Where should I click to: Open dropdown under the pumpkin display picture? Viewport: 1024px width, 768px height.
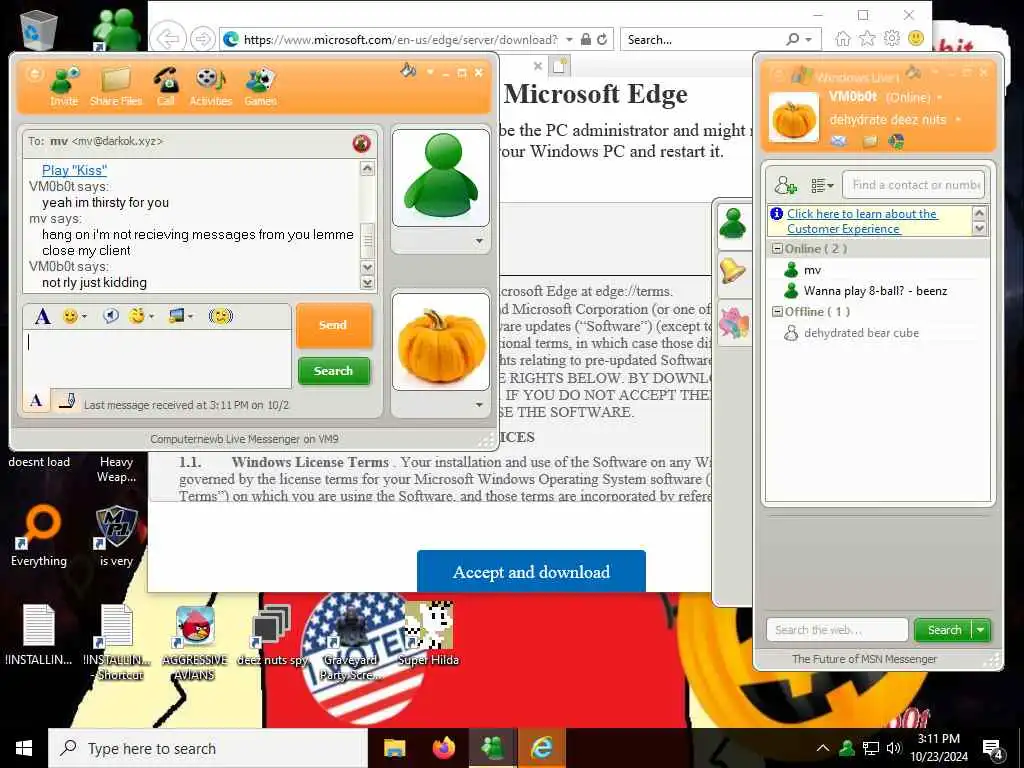click(x=479, y=405)
